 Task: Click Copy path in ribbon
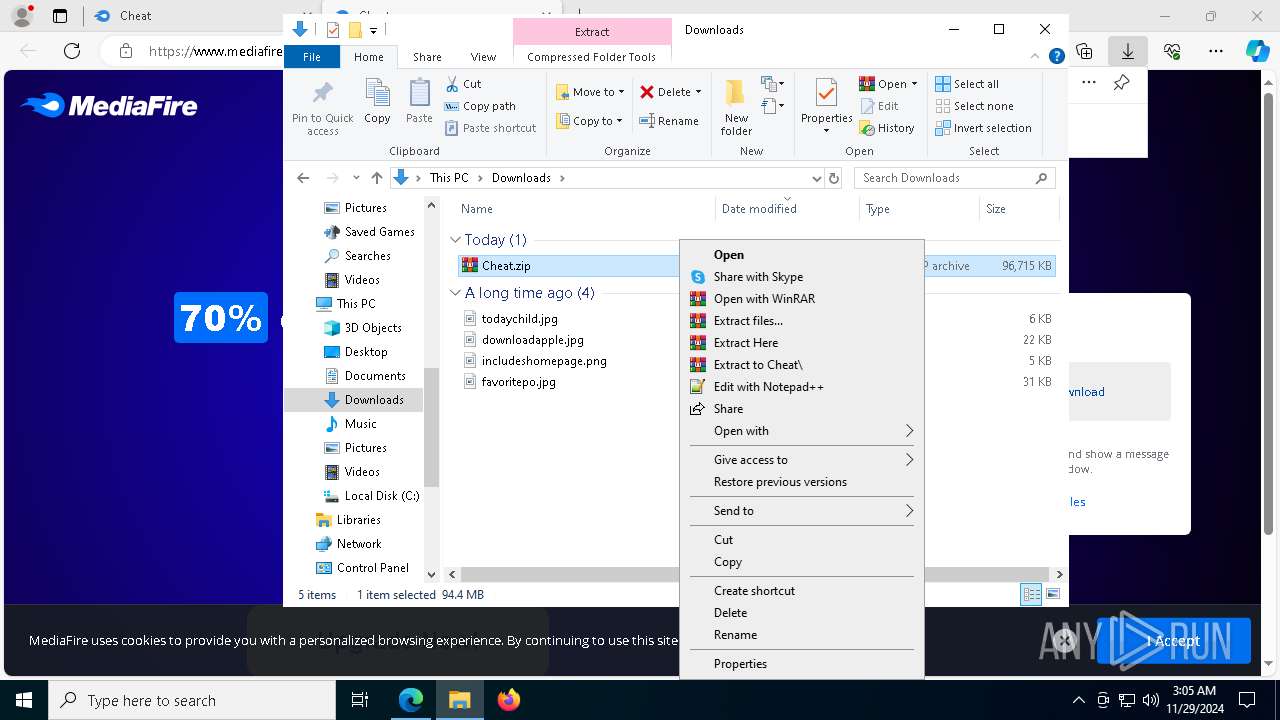pyautogui.click(x=480, y=106)
